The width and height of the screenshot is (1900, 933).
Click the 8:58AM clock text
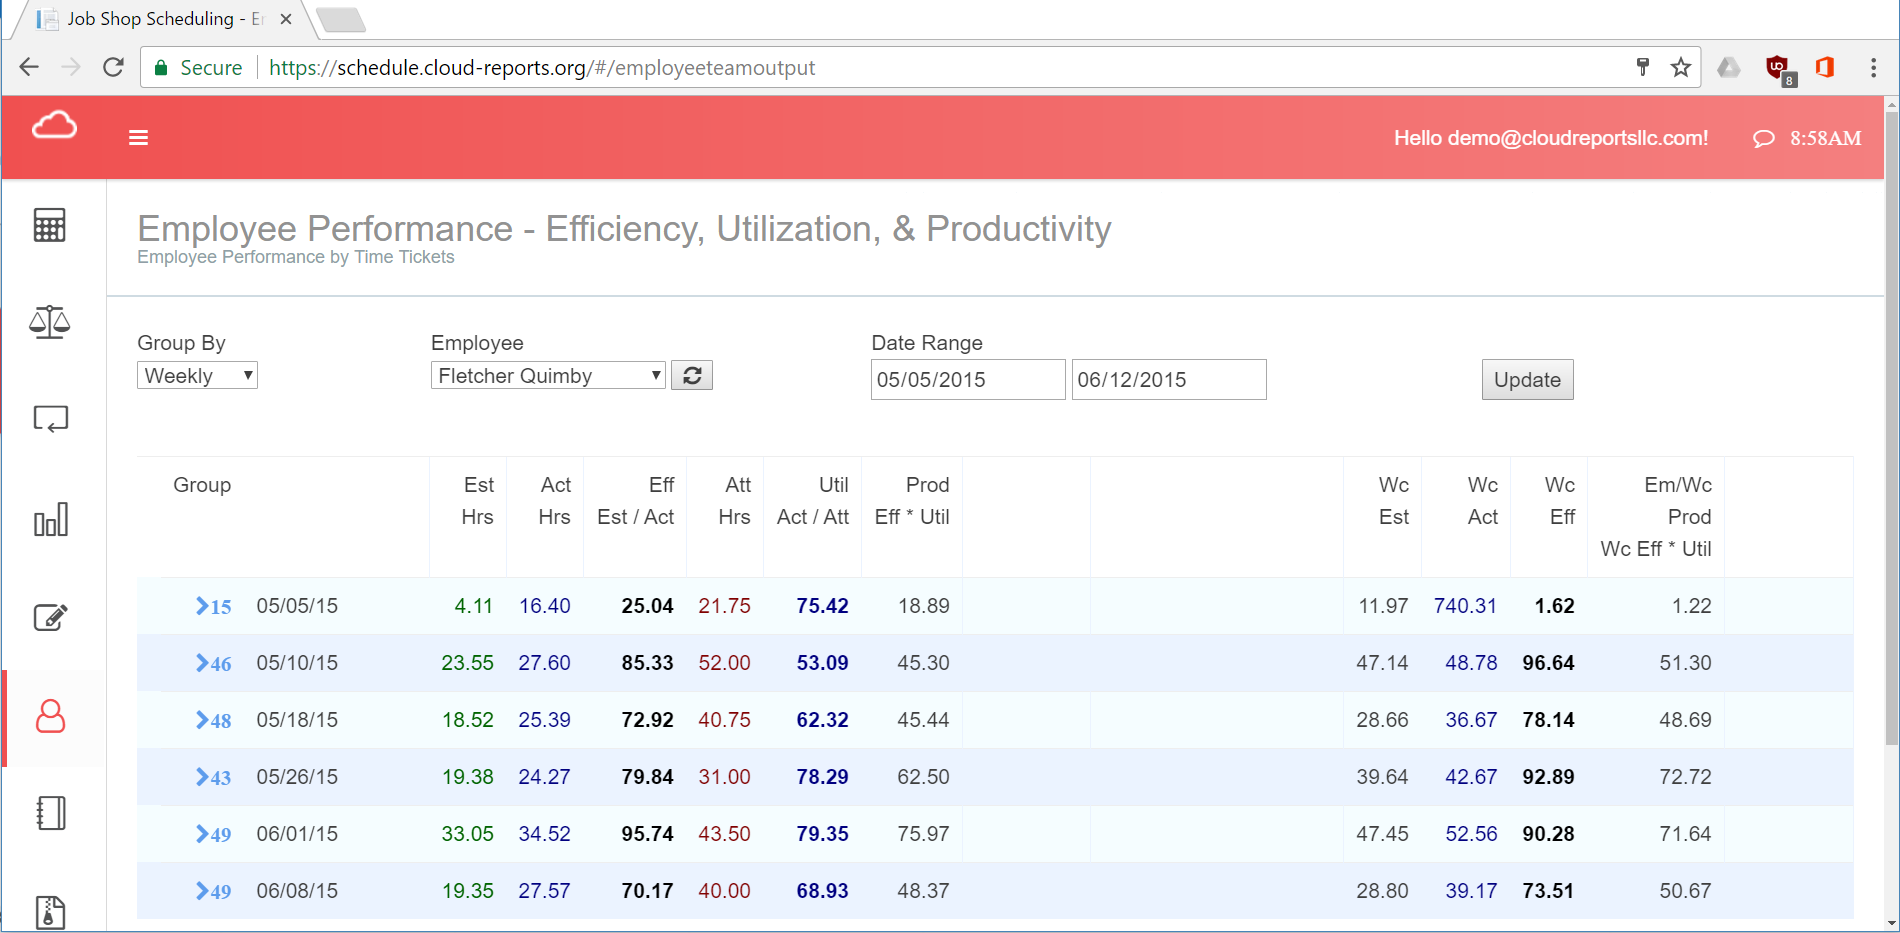(1825, 138)
